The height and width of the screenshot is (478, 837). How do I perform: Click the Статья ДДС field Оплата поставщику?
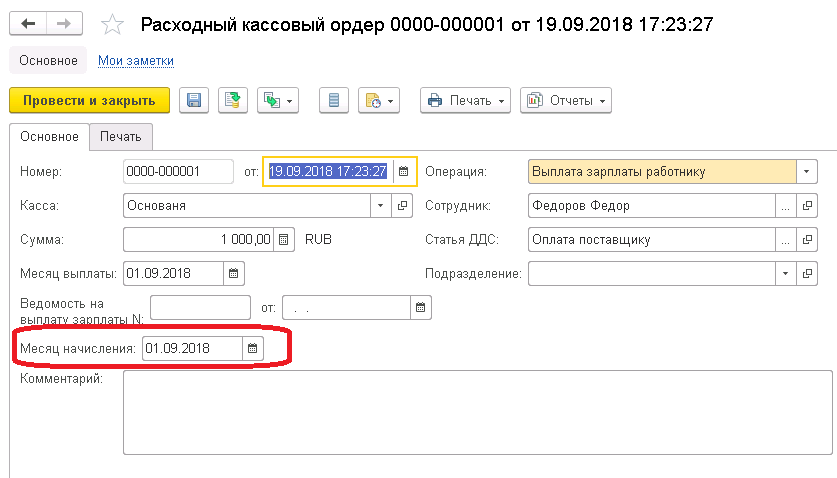click(x=651, y=240)
